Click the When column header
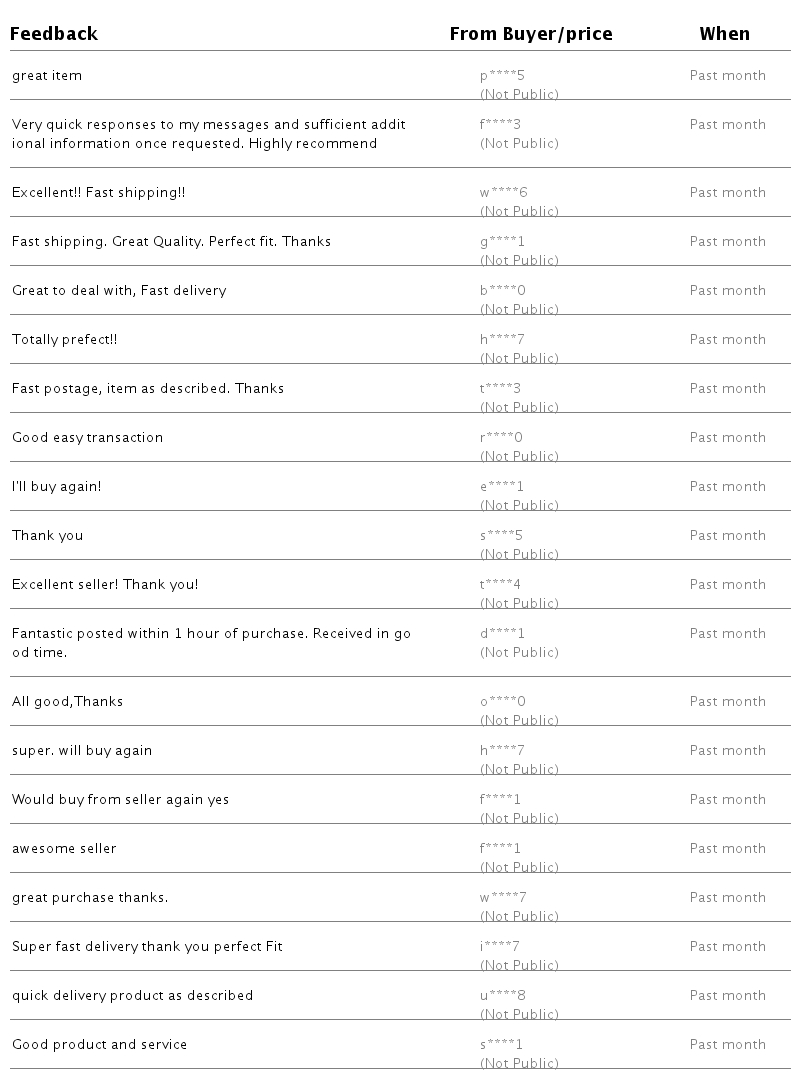 coord(724,34)
